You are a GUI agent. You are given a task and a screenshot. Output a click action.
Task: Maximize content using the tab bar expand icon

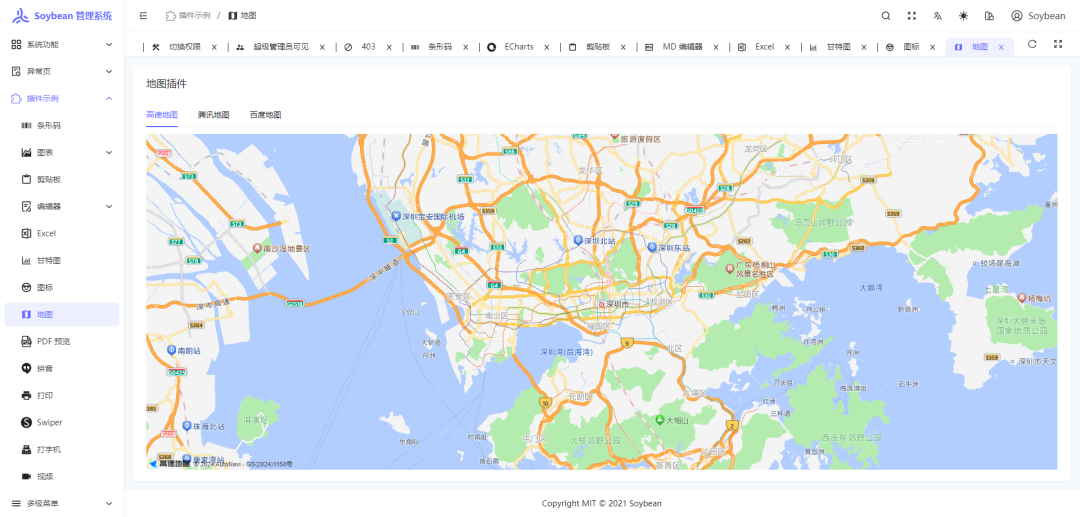coord(1058,44)
